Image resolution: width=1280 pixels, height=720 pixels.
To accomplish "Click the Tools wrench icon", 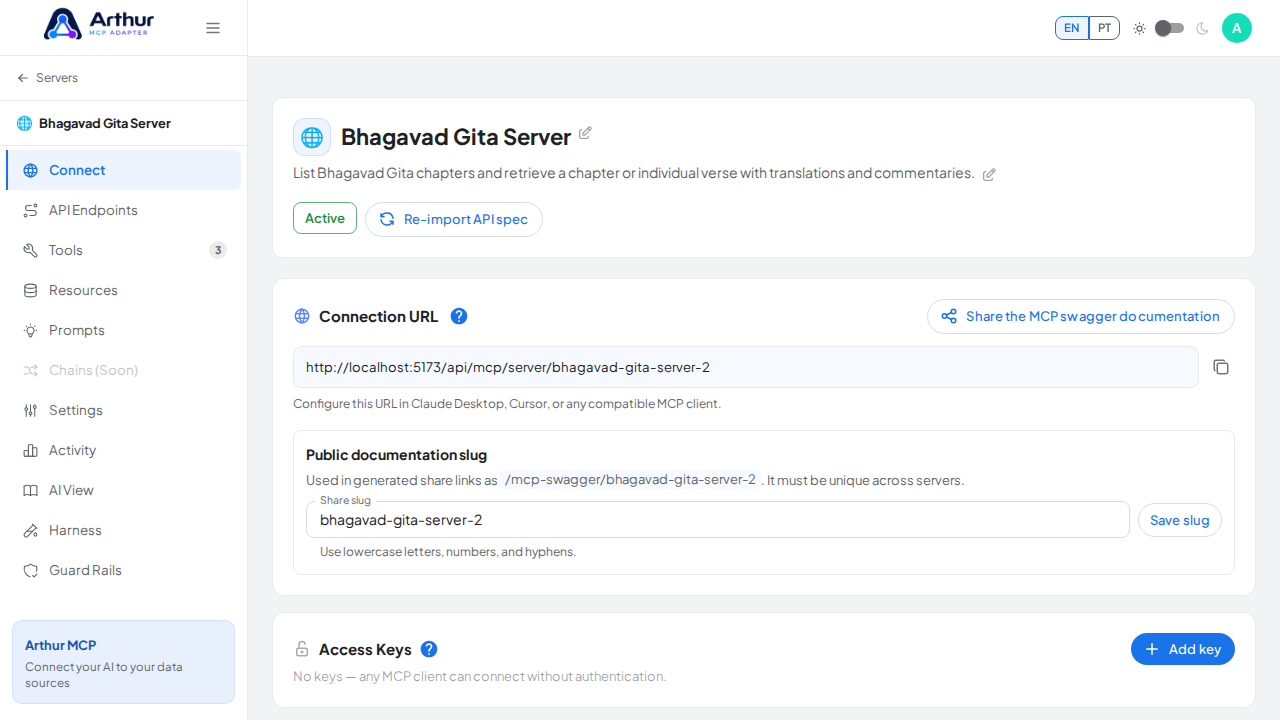I will (x=31, y=250).
